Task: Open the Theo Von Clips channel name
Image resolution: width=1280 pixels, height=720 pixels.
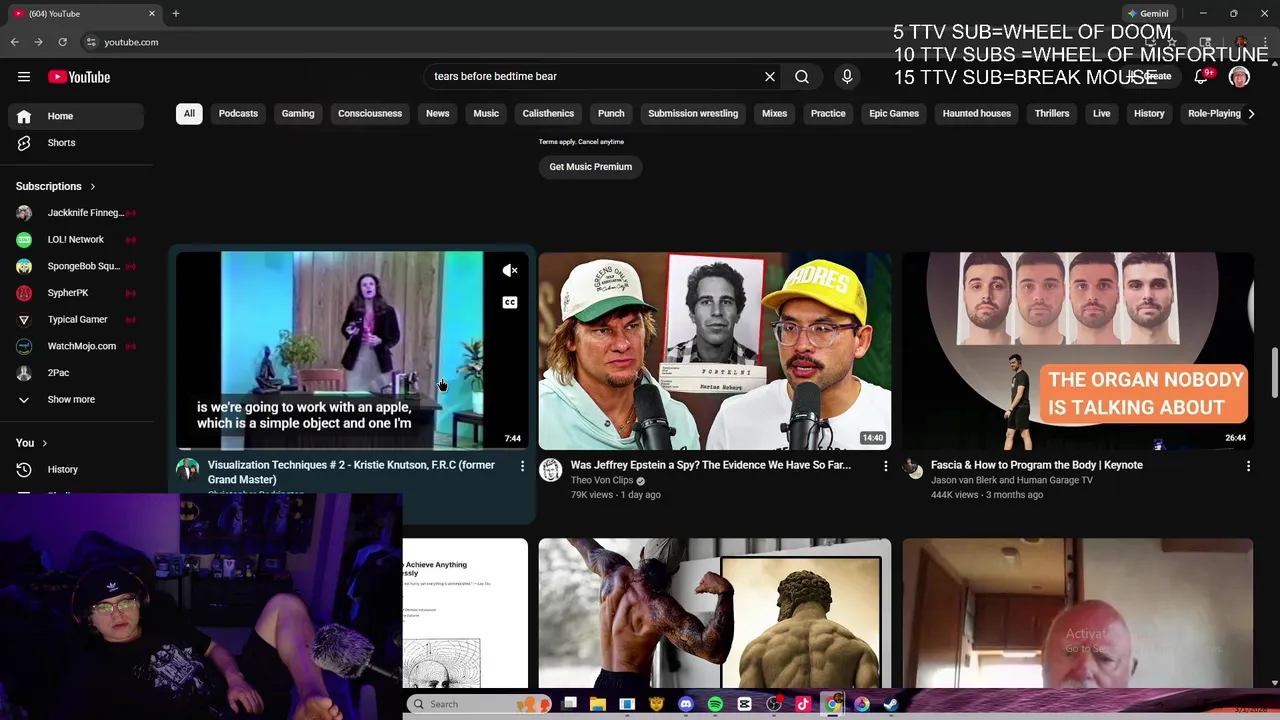Action: pos(601,481)
